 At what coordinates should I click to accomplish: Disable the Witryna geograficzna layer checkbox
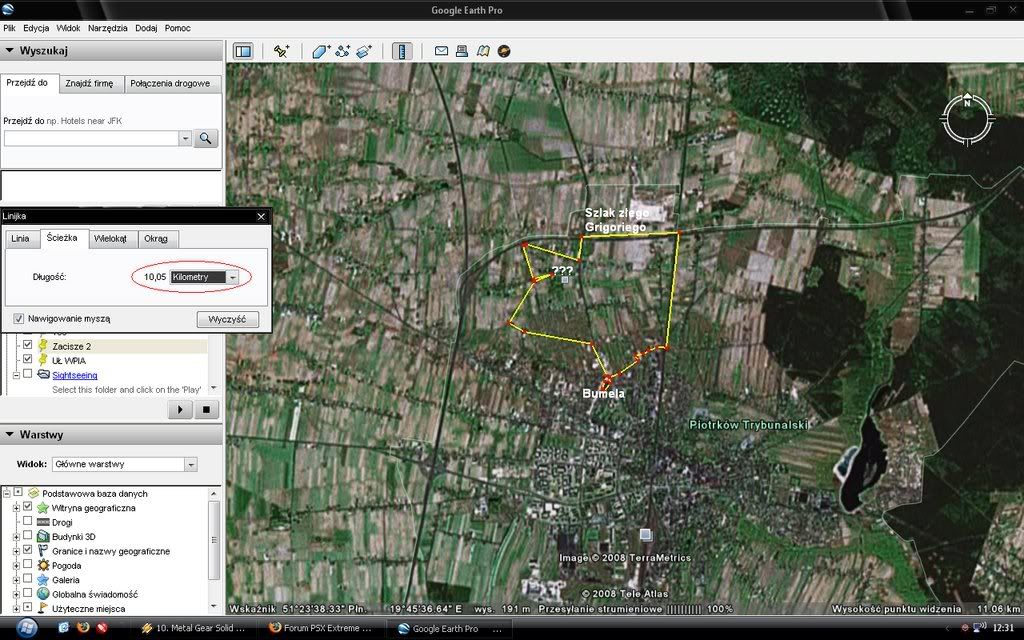[27, 507]
